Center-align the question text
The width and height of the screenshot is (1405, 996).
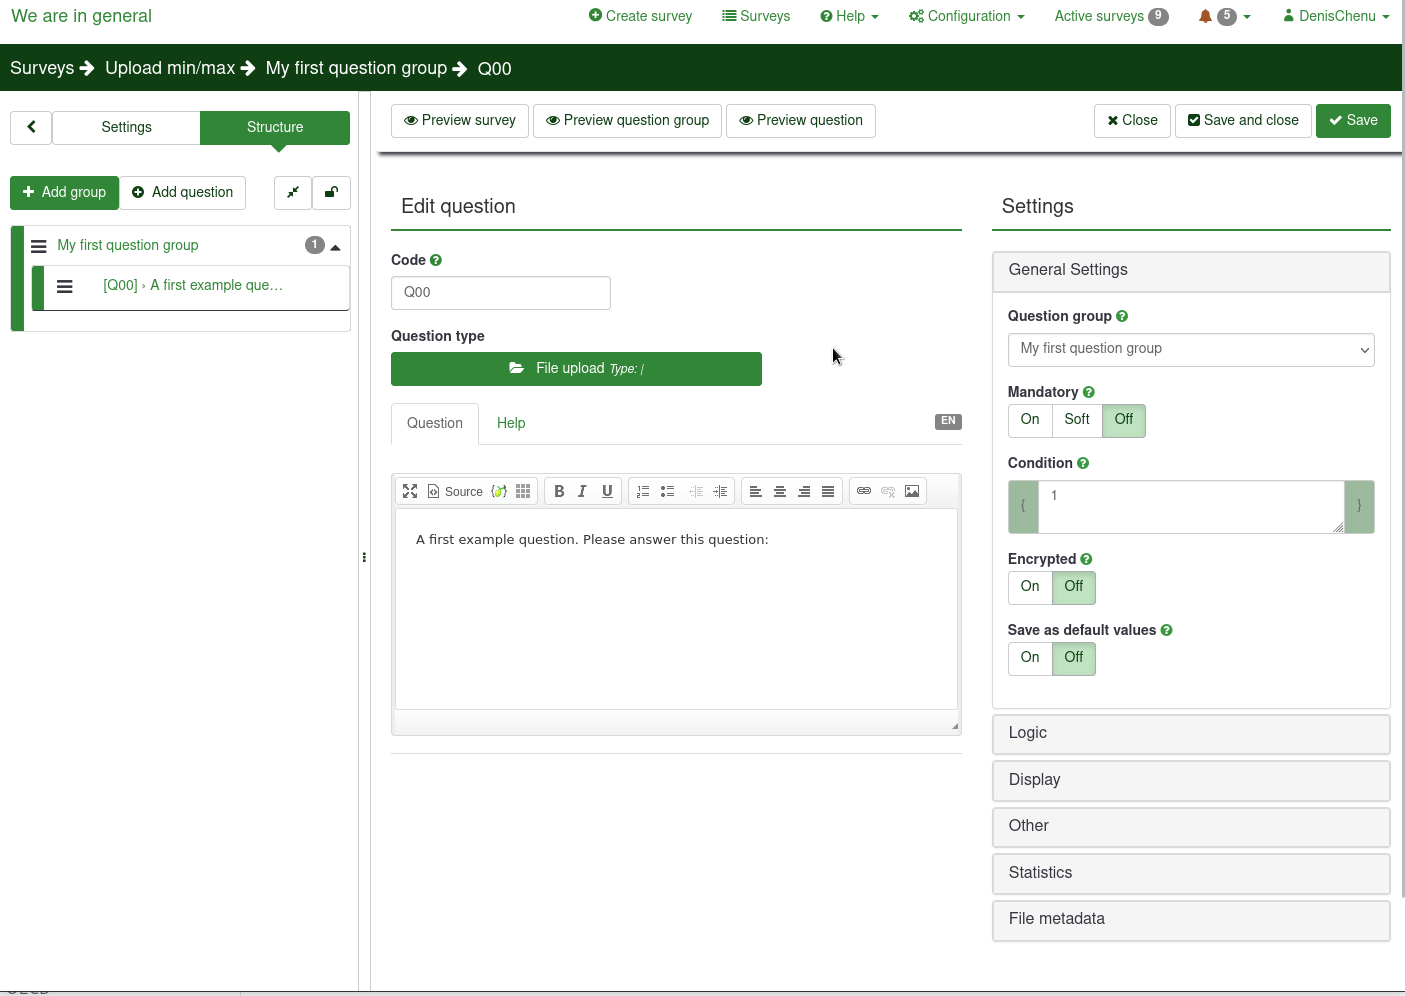[780, 491]
